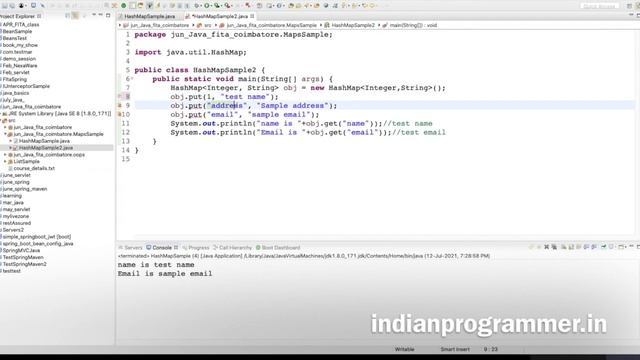
Task: Click Pin Console icon in console toolbar
Action: pos(604,247)
